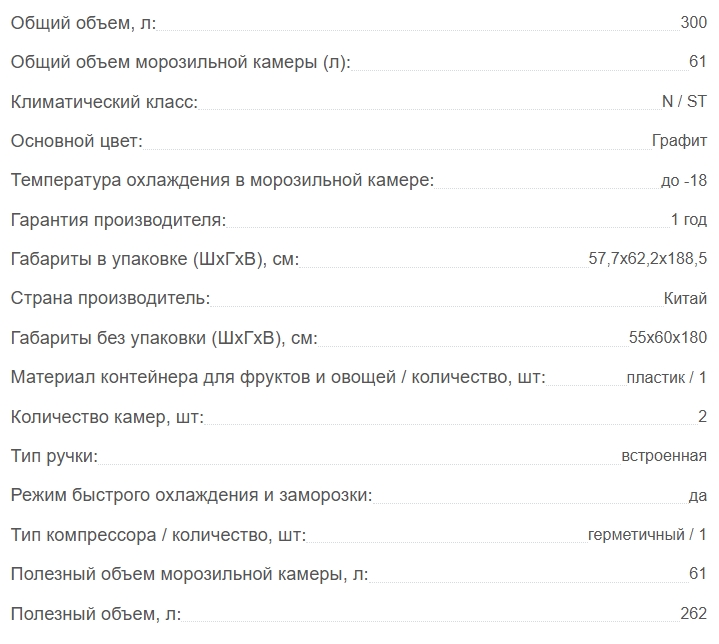Select the 'Китай' country value
This screenshot has height=644, width=719.
(x=685, y=299)
